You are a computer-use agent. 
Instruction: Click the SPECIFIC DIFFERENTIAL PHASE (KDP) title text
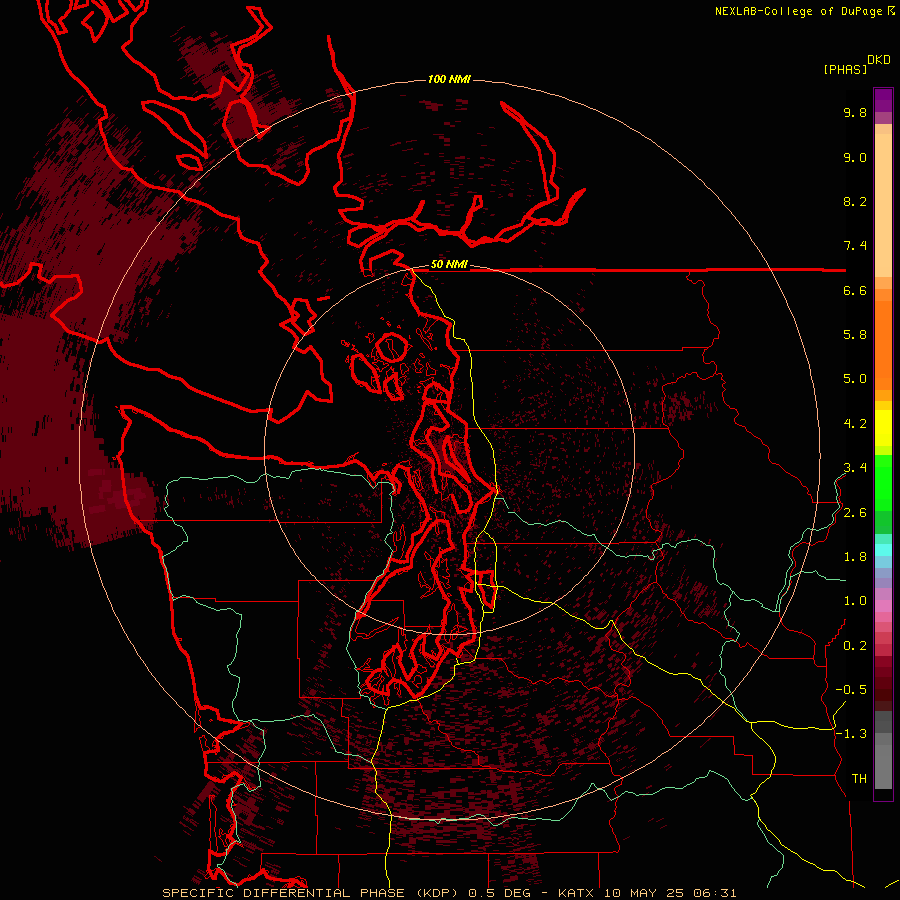pos(311,893)
